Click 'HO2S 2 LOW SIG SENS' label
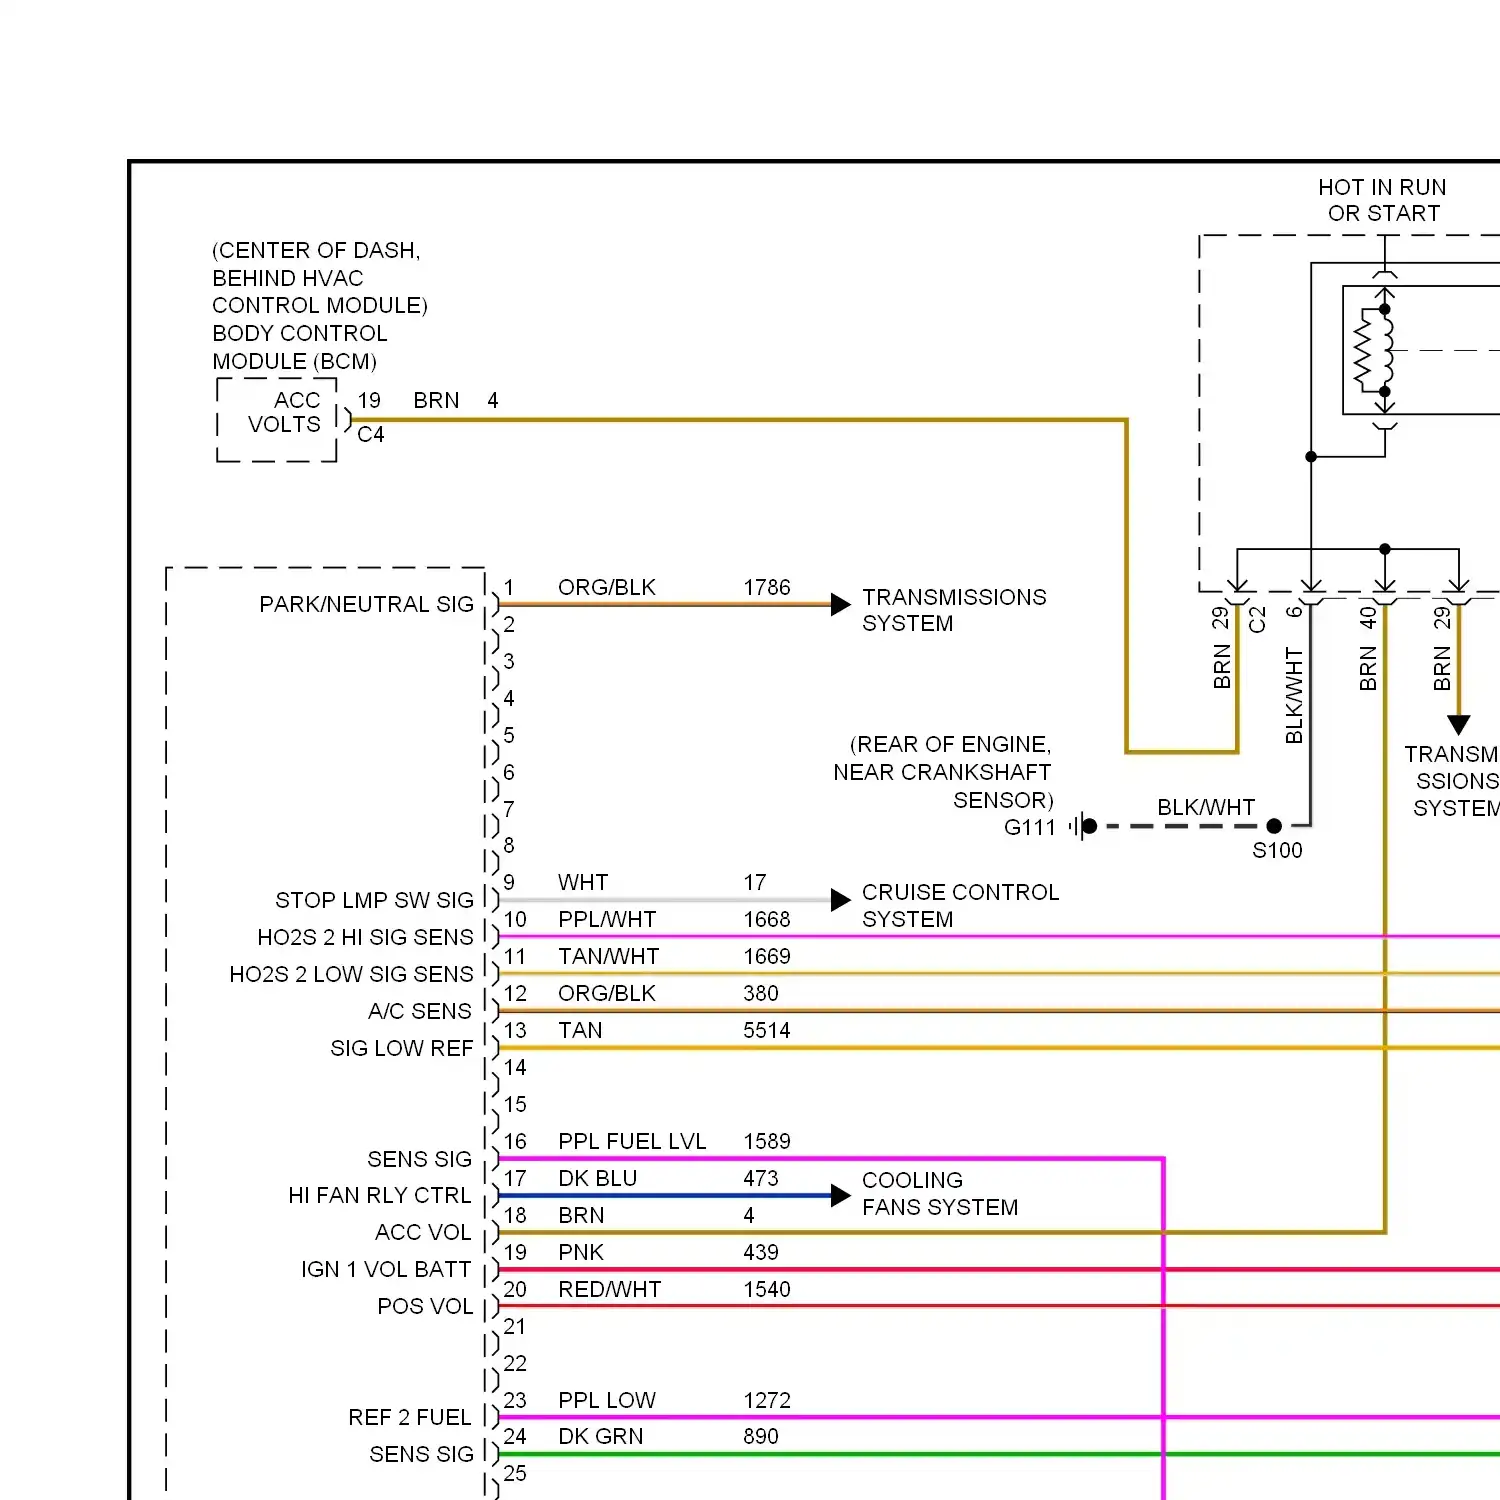The width and height of the screenshot is (1500, 1500). click(x=351, y=974)
